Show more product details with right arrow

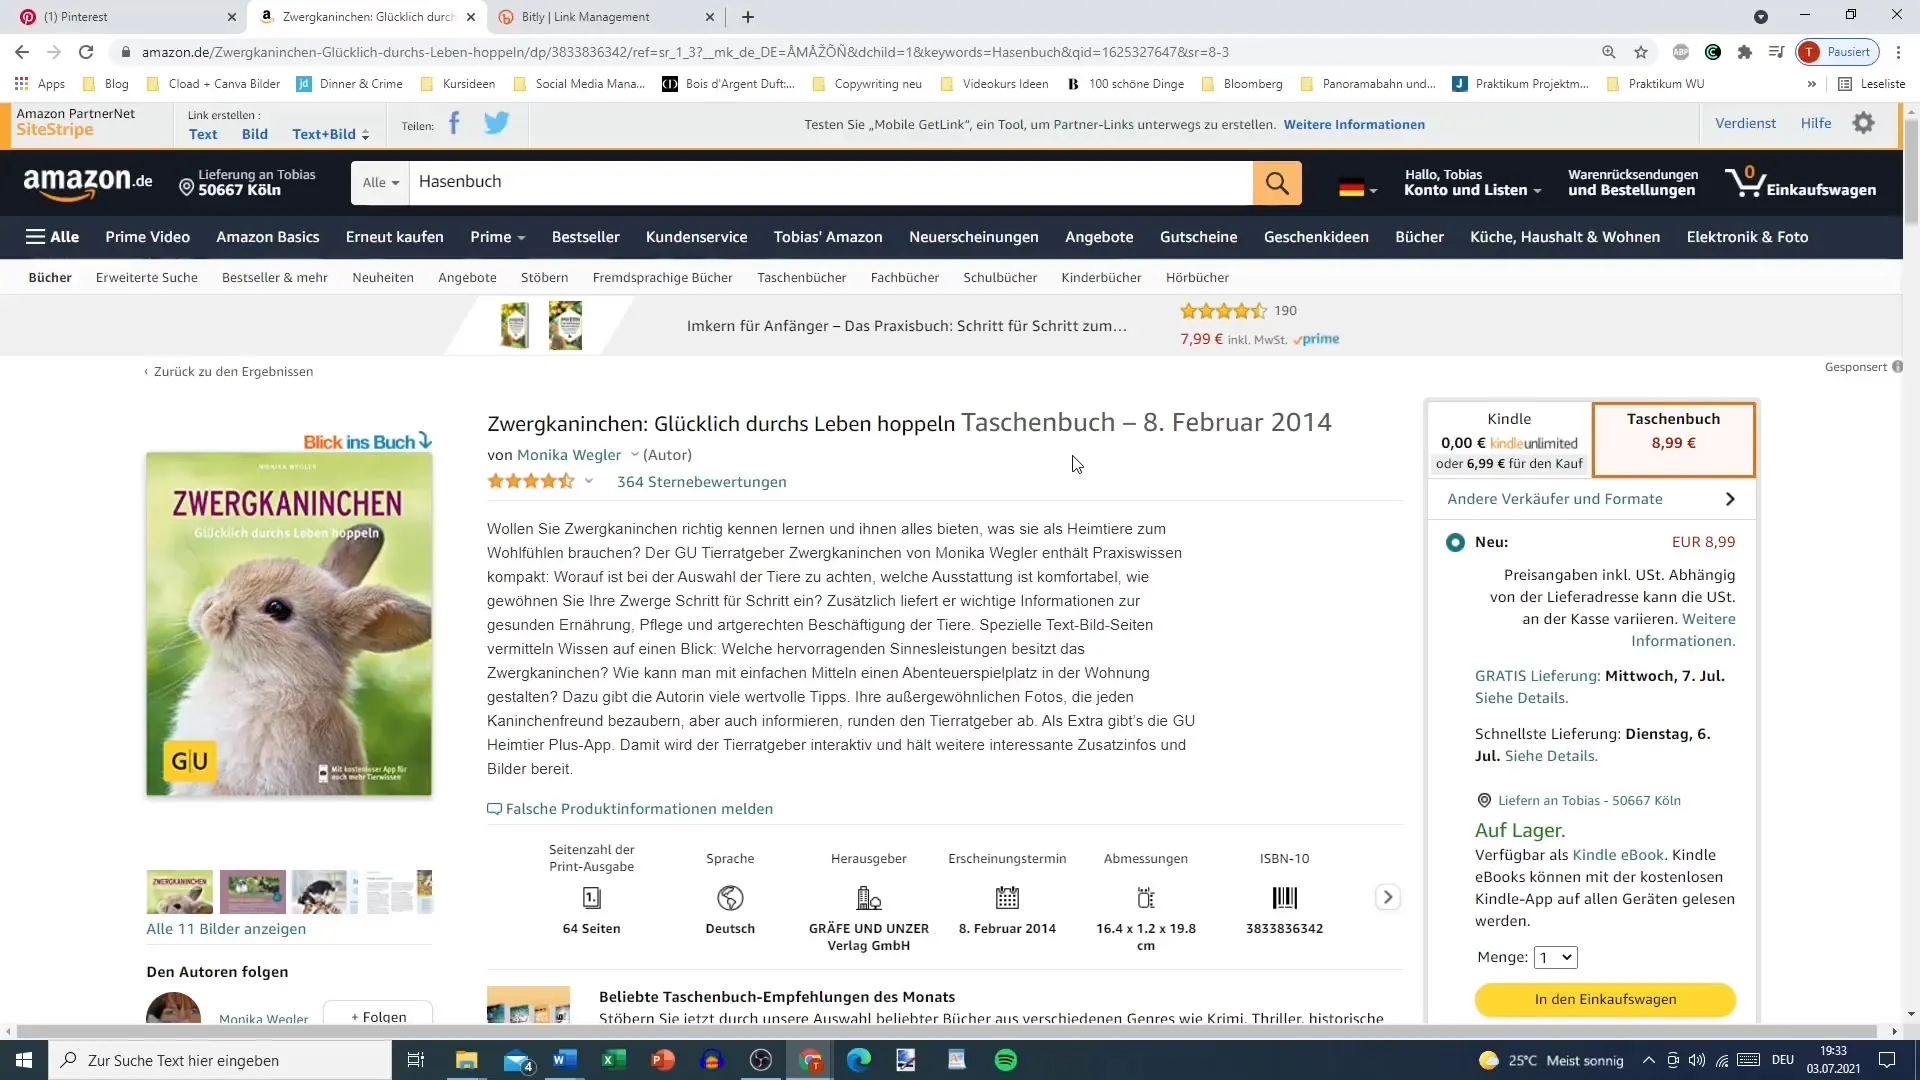pyautogui.click(x=1387, y=897)
